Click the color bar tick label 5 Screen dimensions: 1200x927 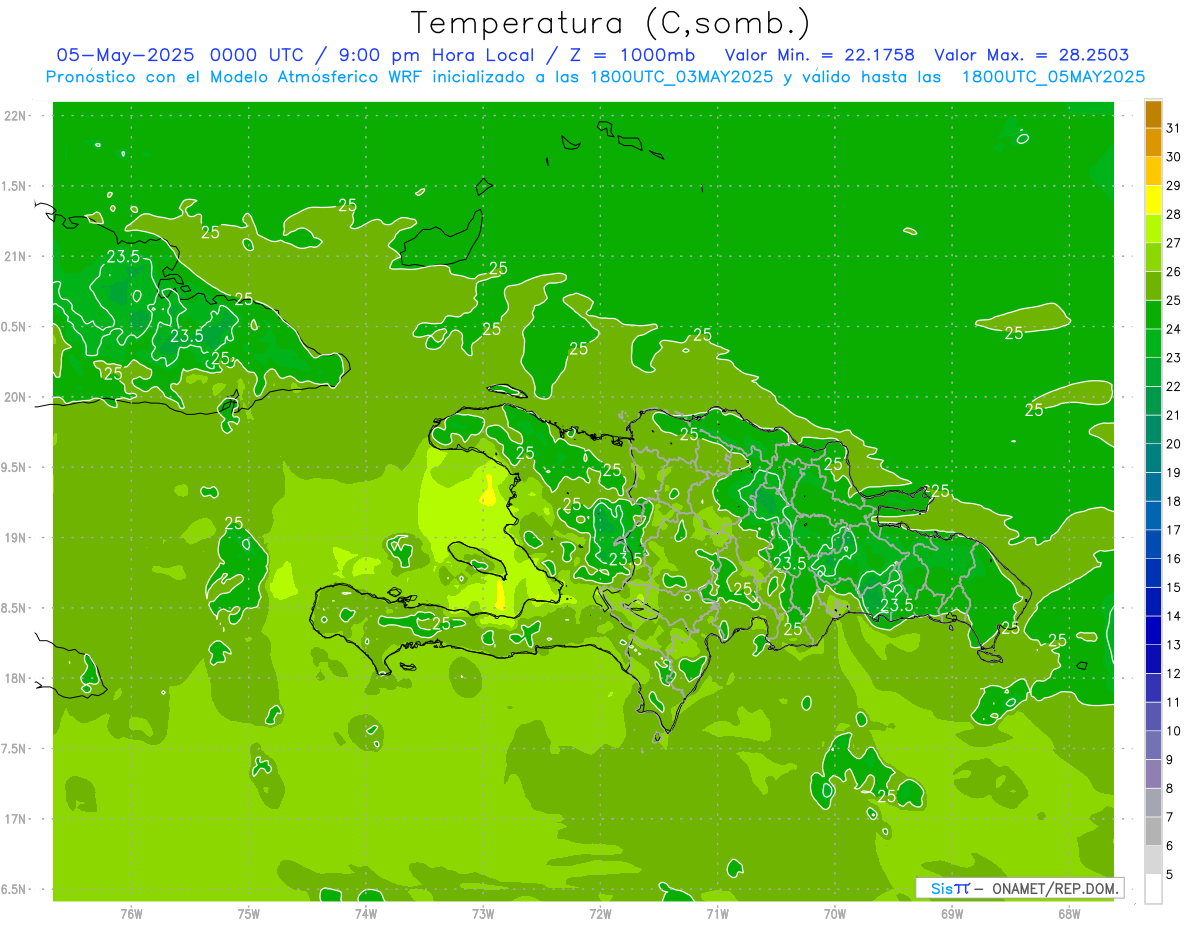(x=1170, y=875)
